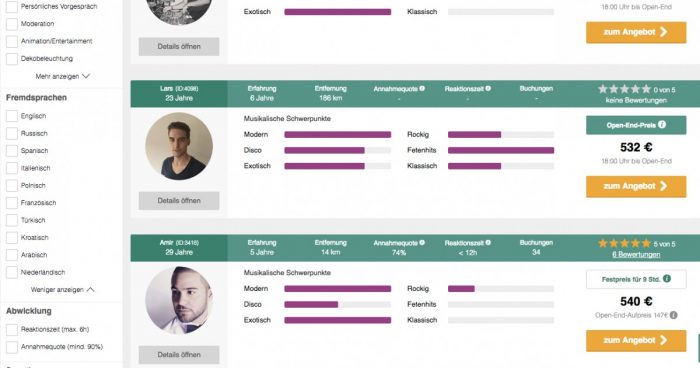Click info icon next to Festpreis für 9 Std.
This screenshot has width=700, height=368.
click(x=667, y=279)
